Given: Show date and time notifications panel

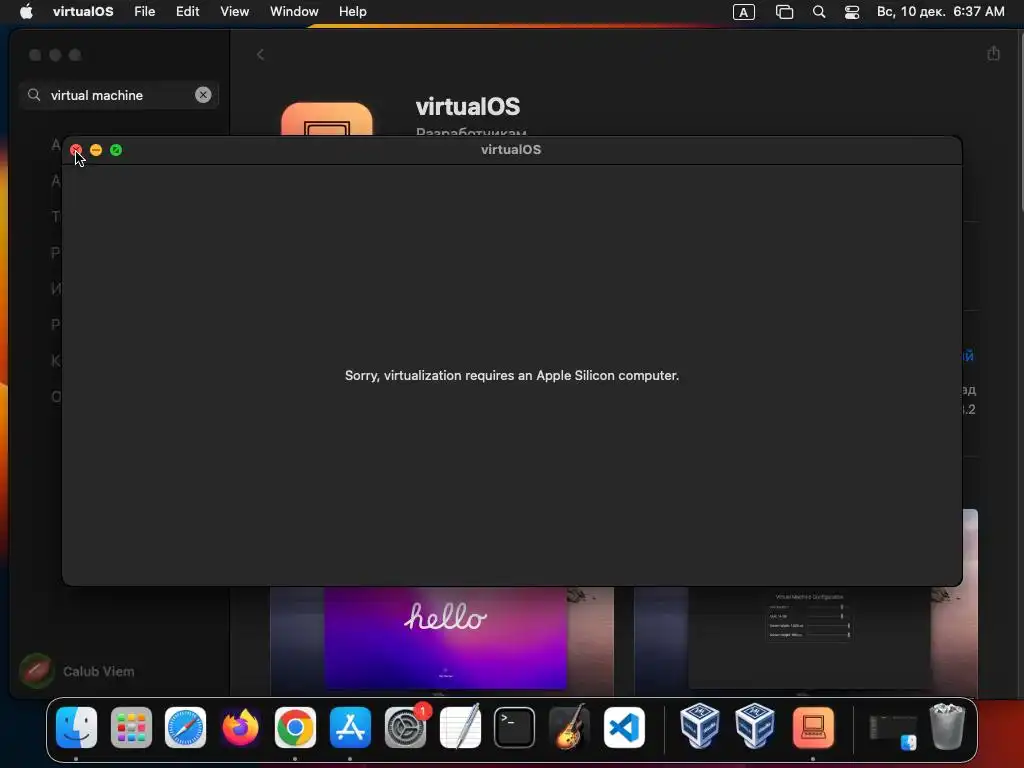Looking at the screenshot, I should point(940,12).
